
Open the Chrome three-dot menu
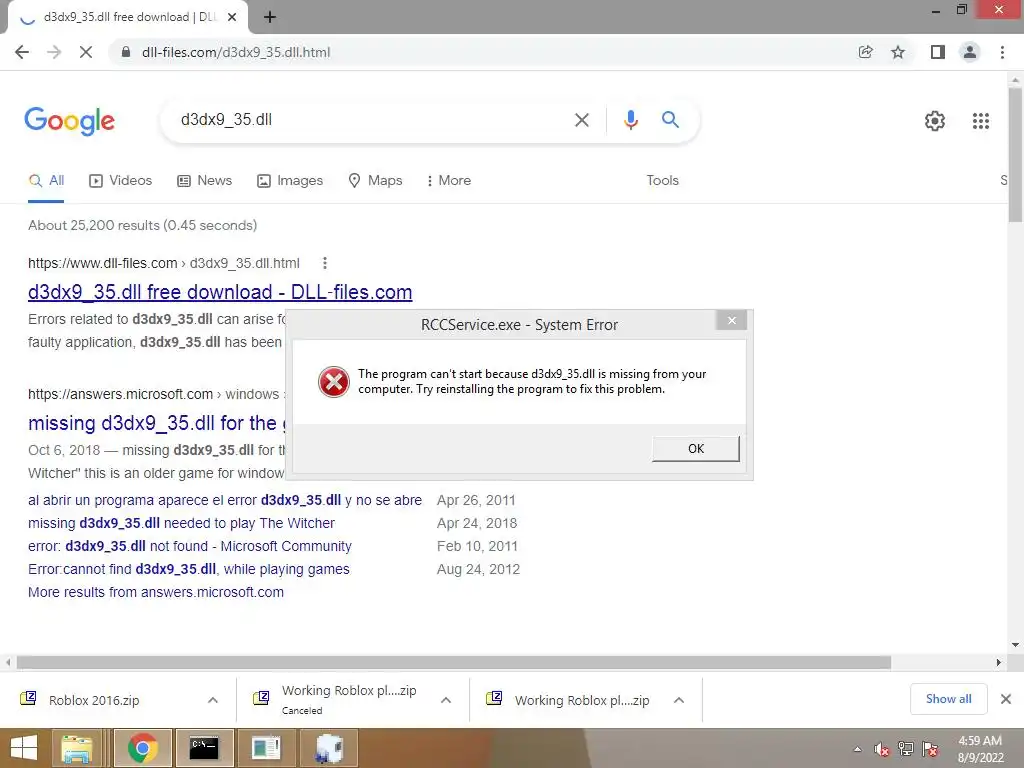[1002, 52]
